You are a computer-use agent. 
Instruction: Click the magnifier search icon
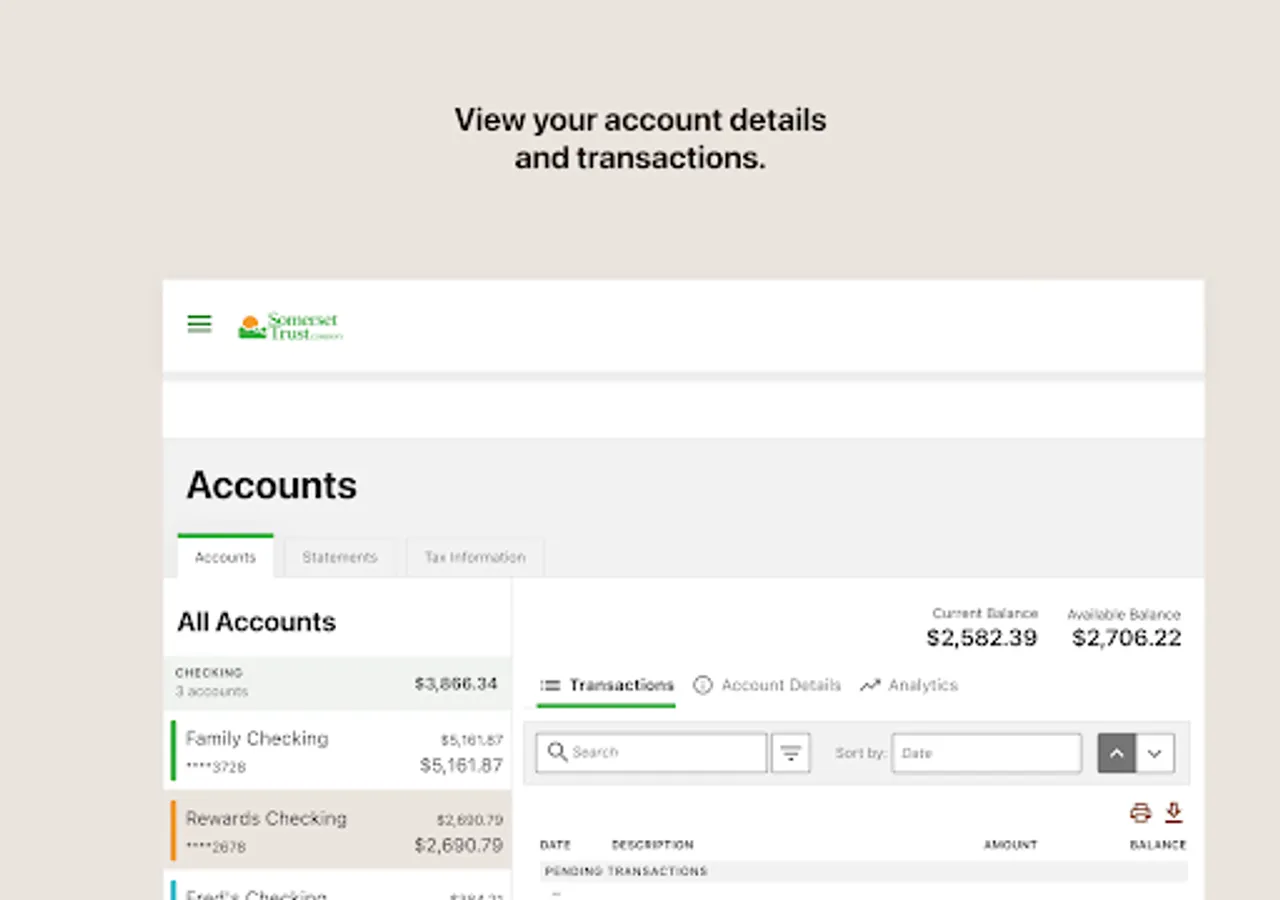(558, 752)
